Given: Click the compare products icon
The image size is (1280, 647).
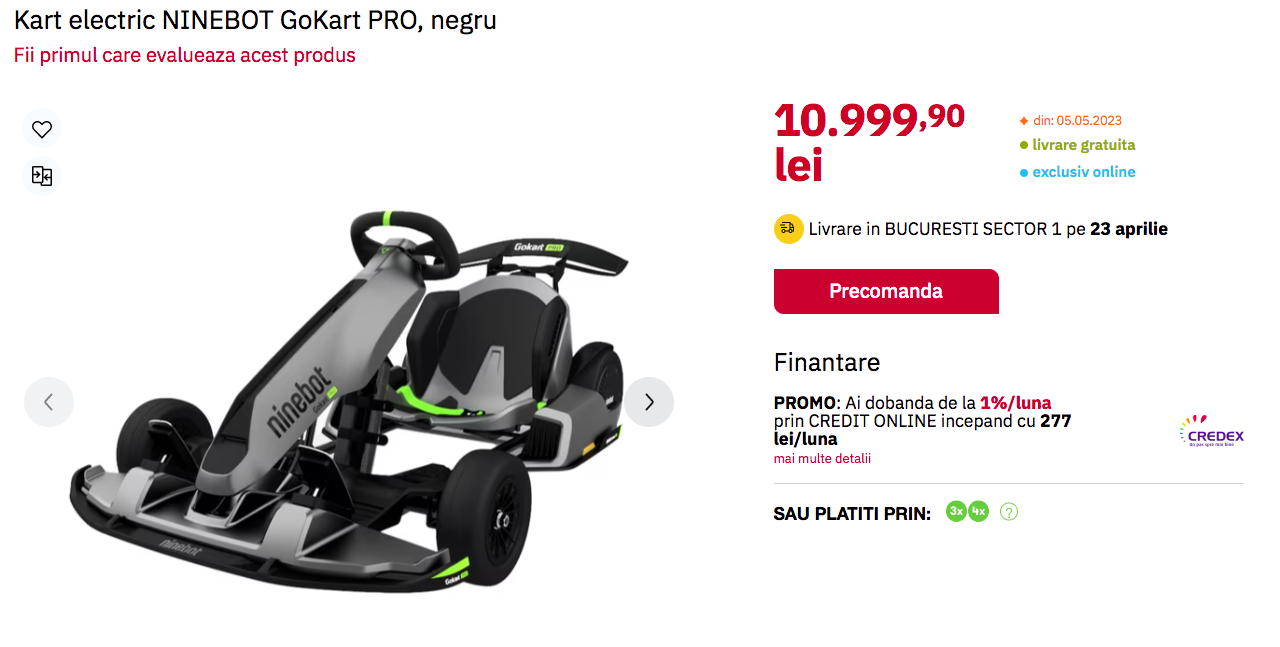Looking at the screenshot, I should coord(42,177).
